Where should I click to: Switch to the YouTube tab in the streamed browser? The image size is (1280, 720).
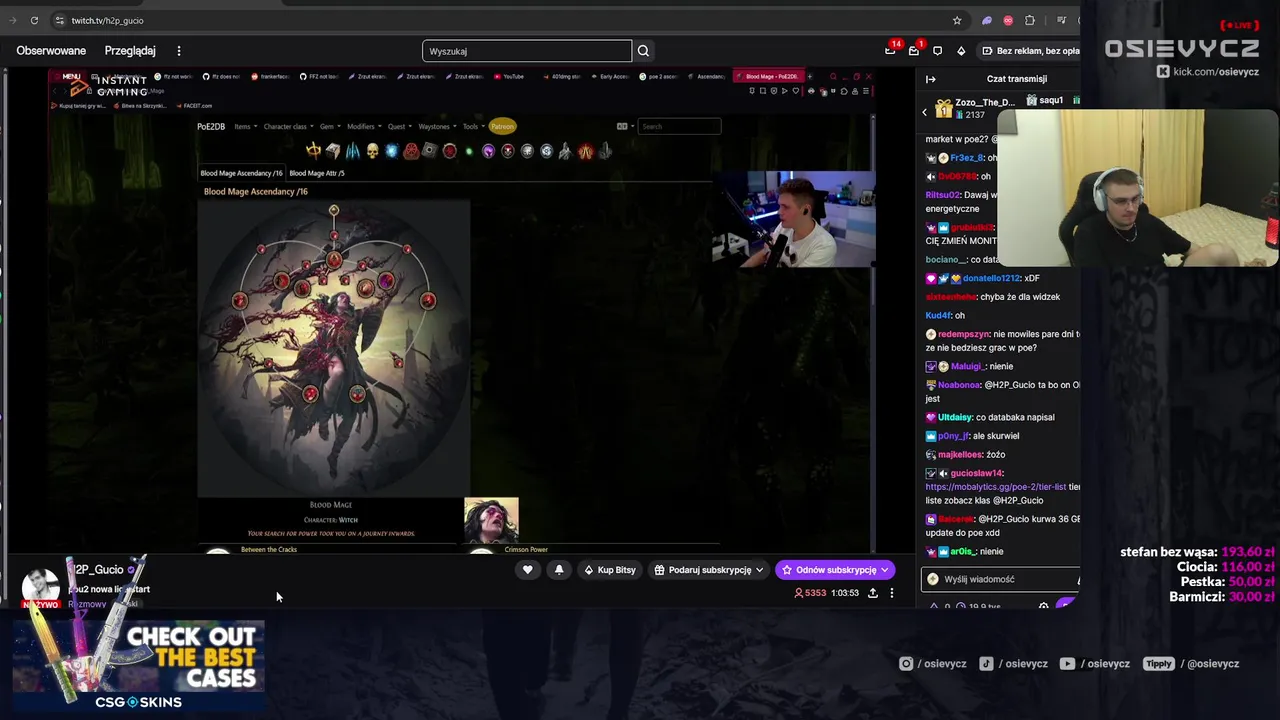click(x=509, y=77)
